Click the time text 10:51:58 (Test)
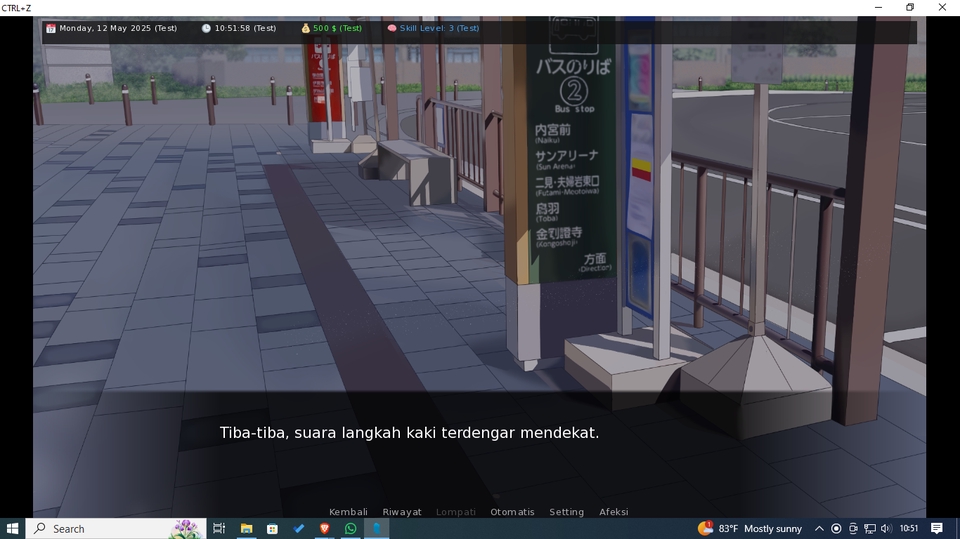Viewport: 960px width, 539px height. coord(245,28)
